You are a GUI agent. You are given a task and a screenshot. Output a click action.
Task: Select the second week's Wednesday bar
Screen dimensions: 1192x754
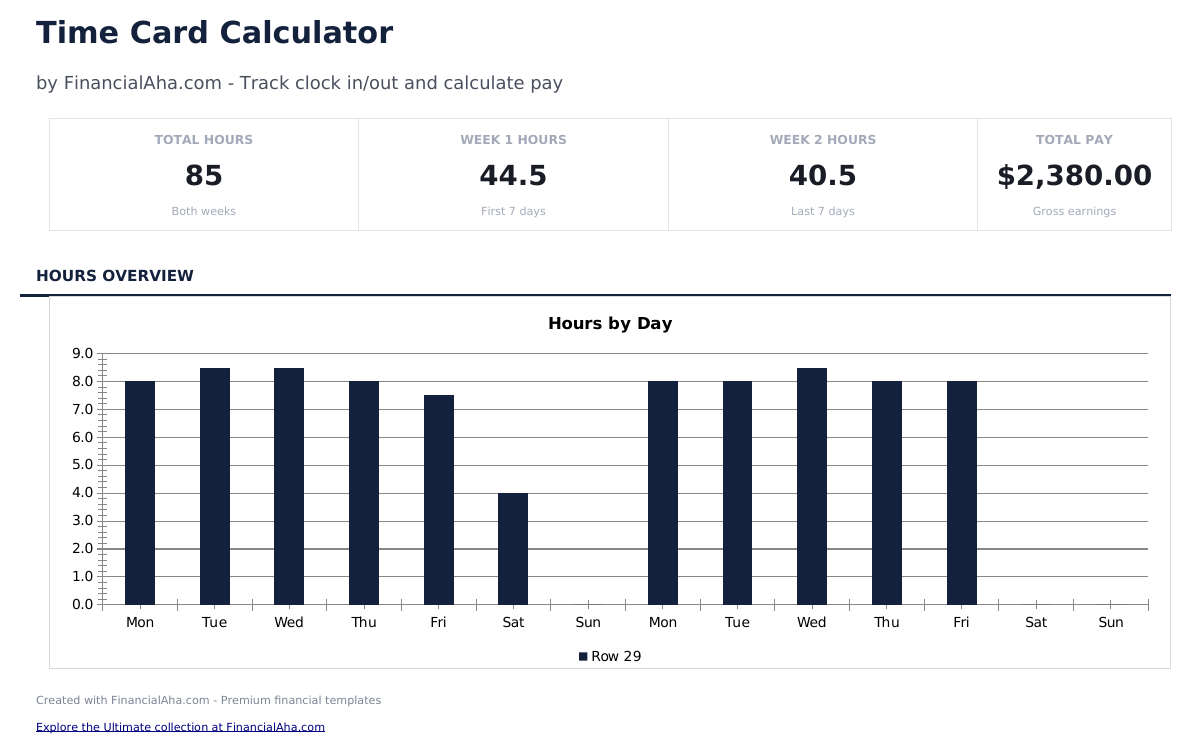[812, 486]
